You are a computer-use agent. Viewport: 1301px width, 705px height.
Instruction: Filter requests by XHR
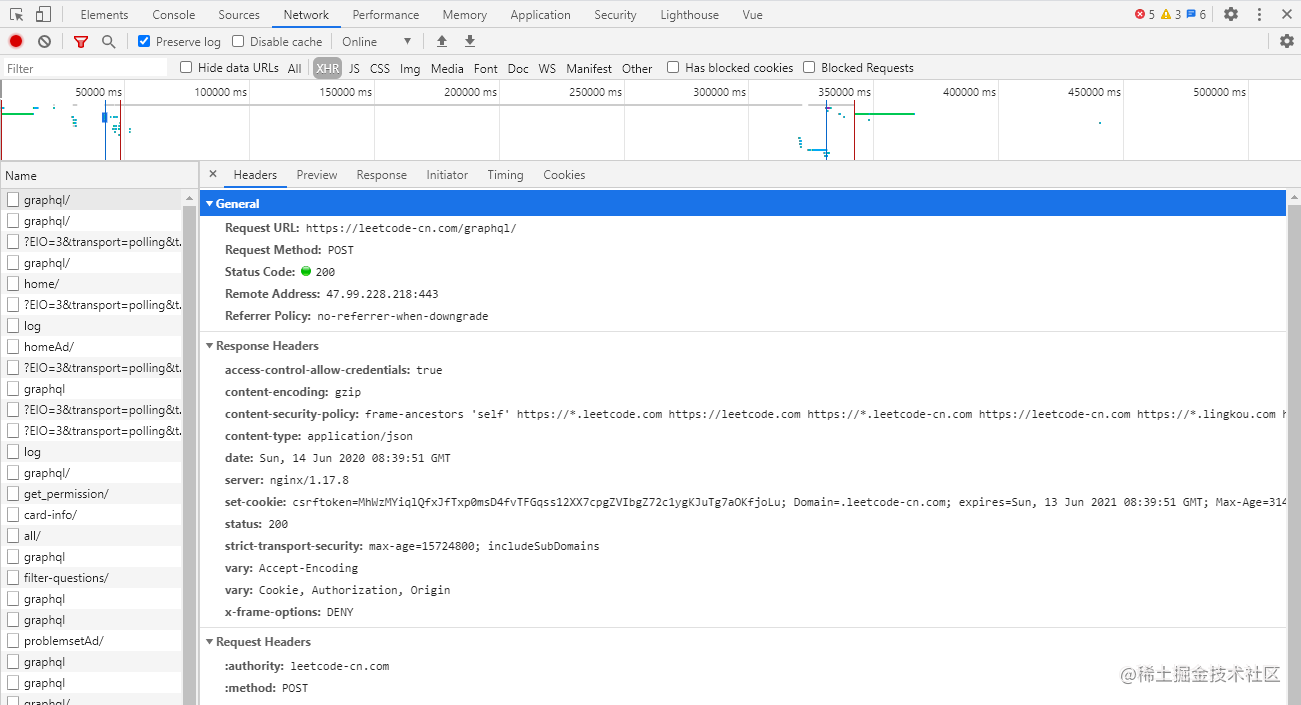tap(328, 68)
